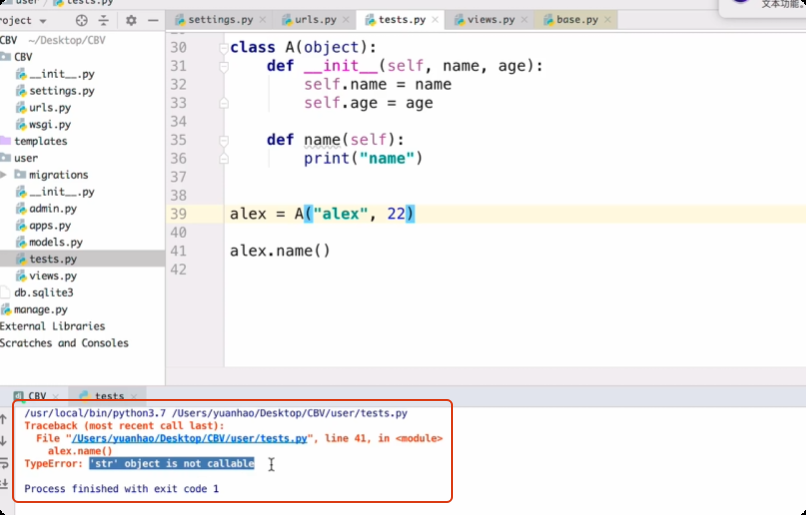Fold name method at line 35 gutter
This screenshot has width=806, height=515.
pyautogui.click(x=224, y=141)
